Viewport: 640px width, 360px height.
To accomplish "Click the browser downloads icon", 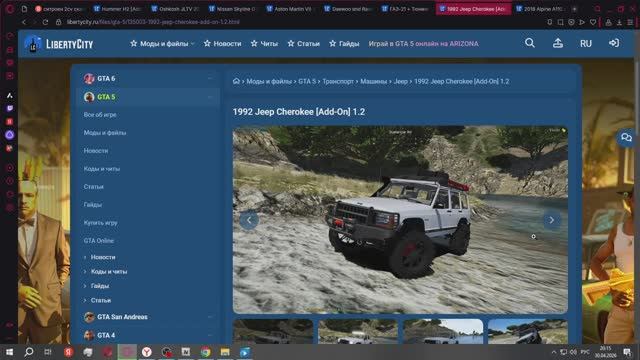I will click(619, 22).
